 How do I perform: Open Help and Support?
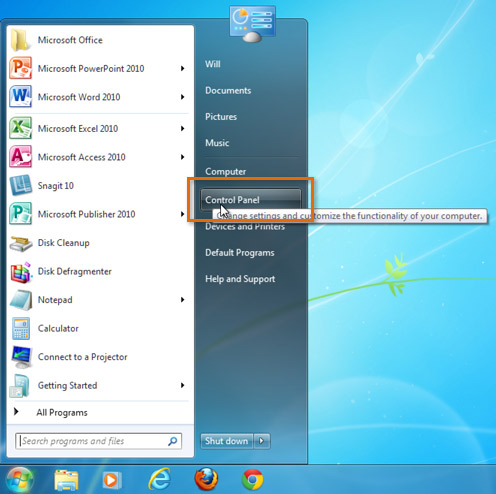tap(240, 279)
